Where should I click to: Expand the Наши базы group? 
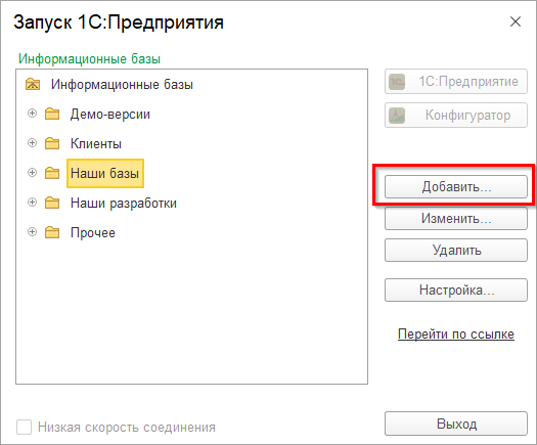click(32, 172)
